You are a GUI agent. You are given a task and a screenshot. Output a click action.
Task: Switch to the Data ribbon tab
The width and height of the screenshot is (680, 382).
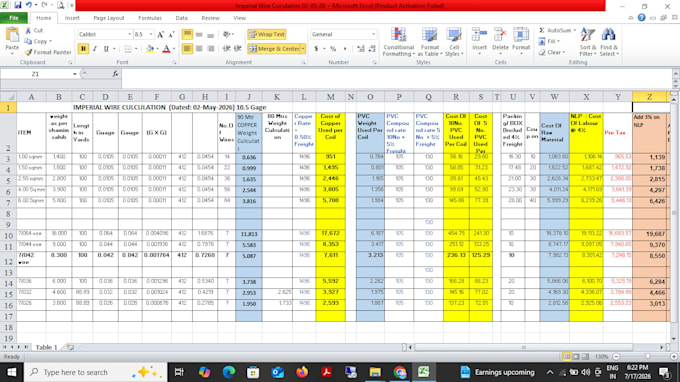tap(181, 18)
